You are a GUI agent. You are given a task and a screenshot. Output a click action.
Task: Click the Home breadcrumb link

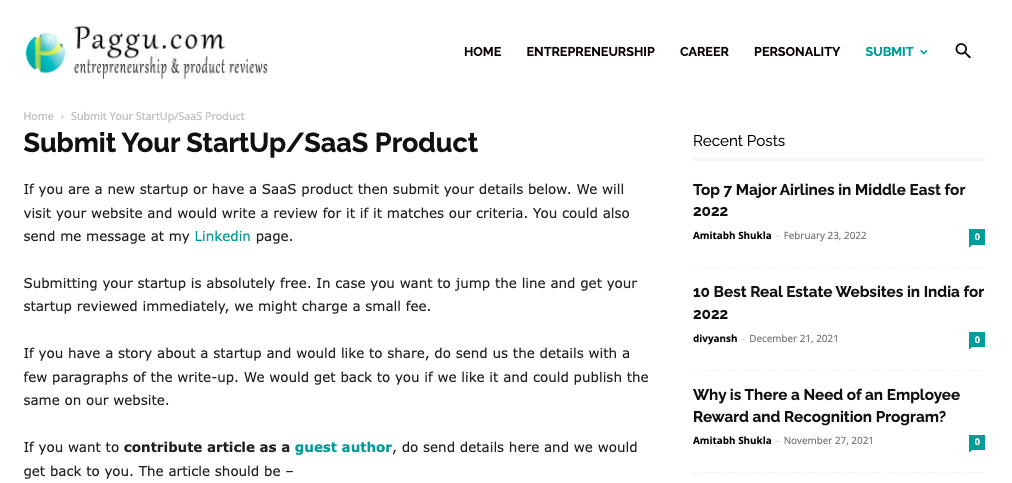pyautogui.click(x=38, y=116)
